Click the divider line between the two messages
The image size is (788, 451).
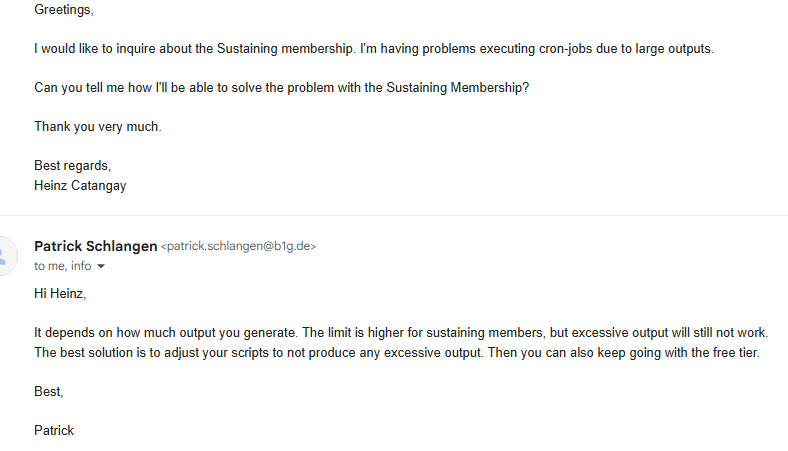pos(394,215)
